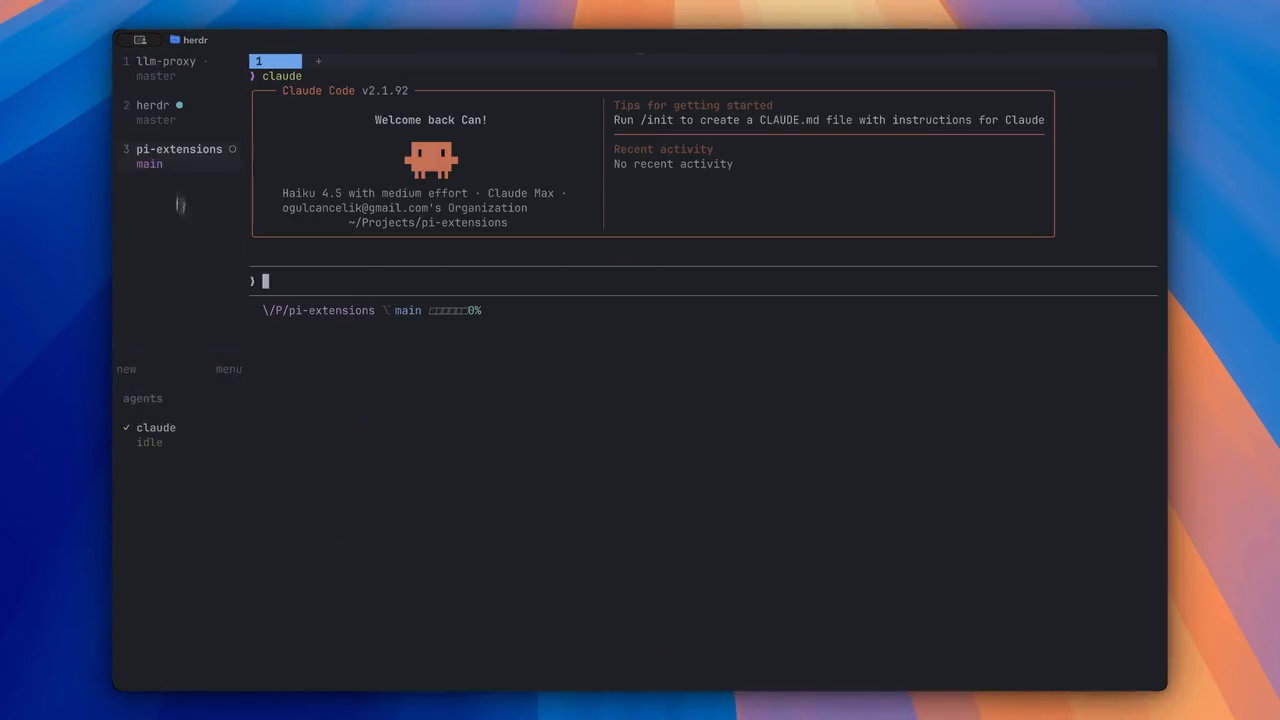Click the checkmark next to claude agent
Image resolution: width=1280 pixels, height=720 pixels.
pyautogui.click(x=127, y=428)
